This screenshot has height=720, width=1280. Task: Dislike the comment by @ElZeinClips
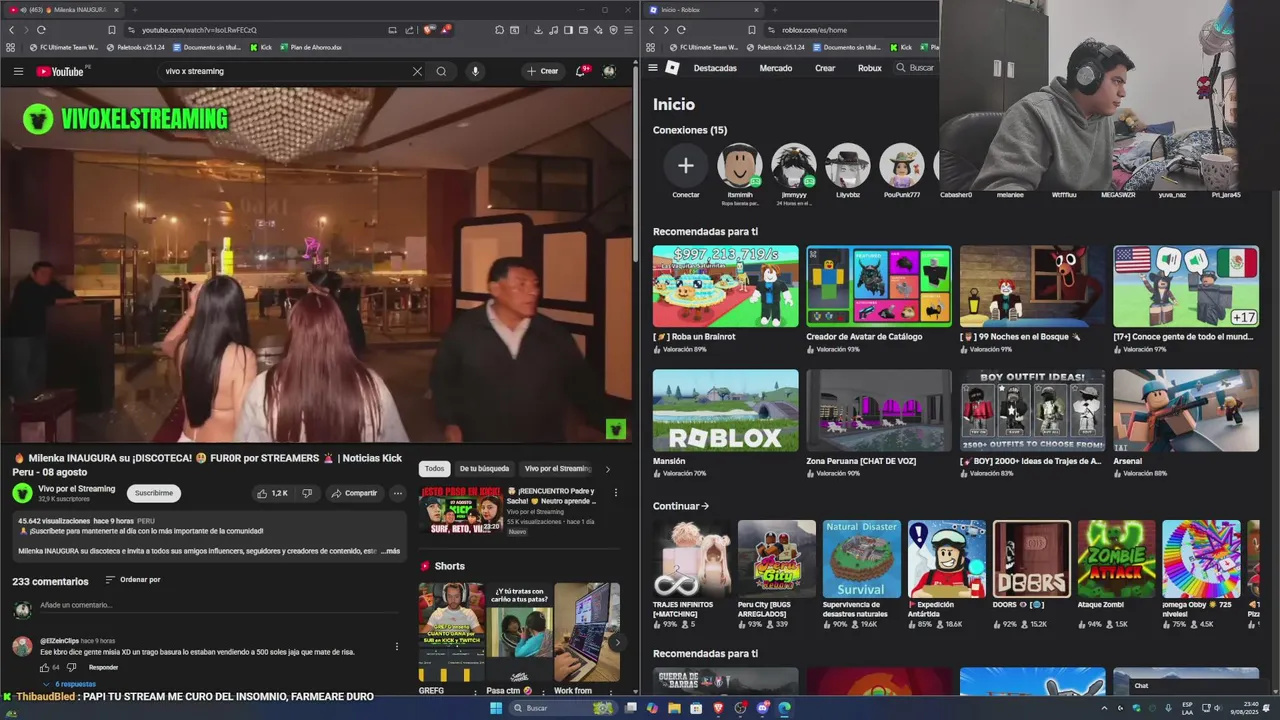click(x=71, y=667)
